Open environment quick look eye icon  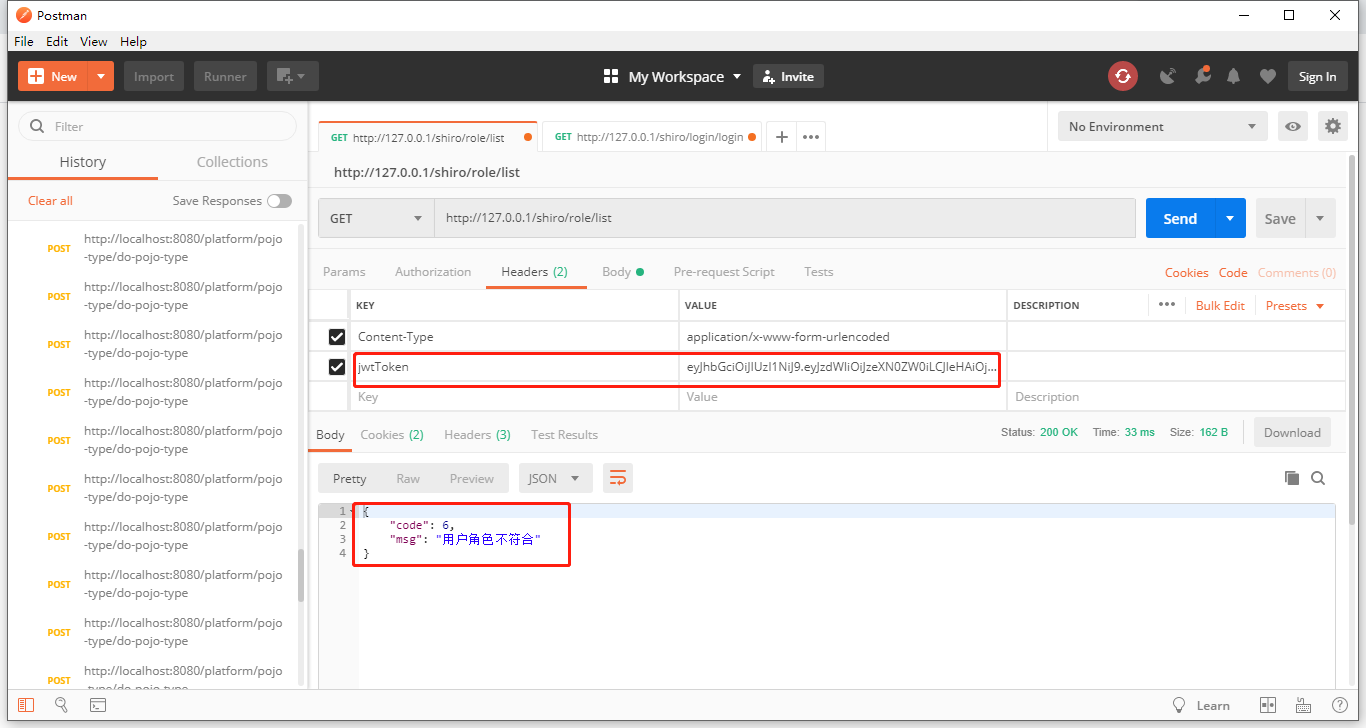1293,126
